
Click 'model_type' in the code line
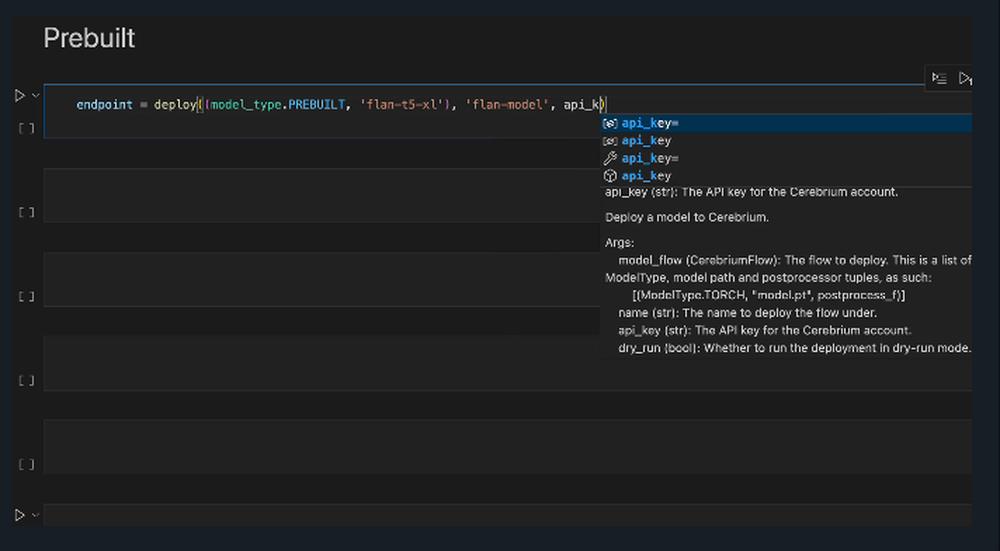[246, 105]
